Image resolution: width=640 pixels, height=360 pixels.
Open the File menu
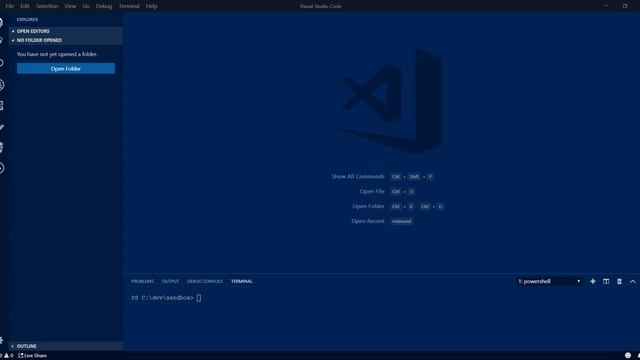tap(10, 6)
